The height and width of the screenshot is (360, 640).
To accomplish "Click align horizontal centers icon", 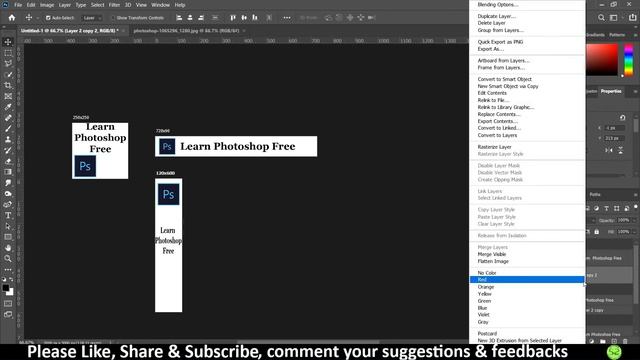I will pyautogui.click(x=190, y=18).
